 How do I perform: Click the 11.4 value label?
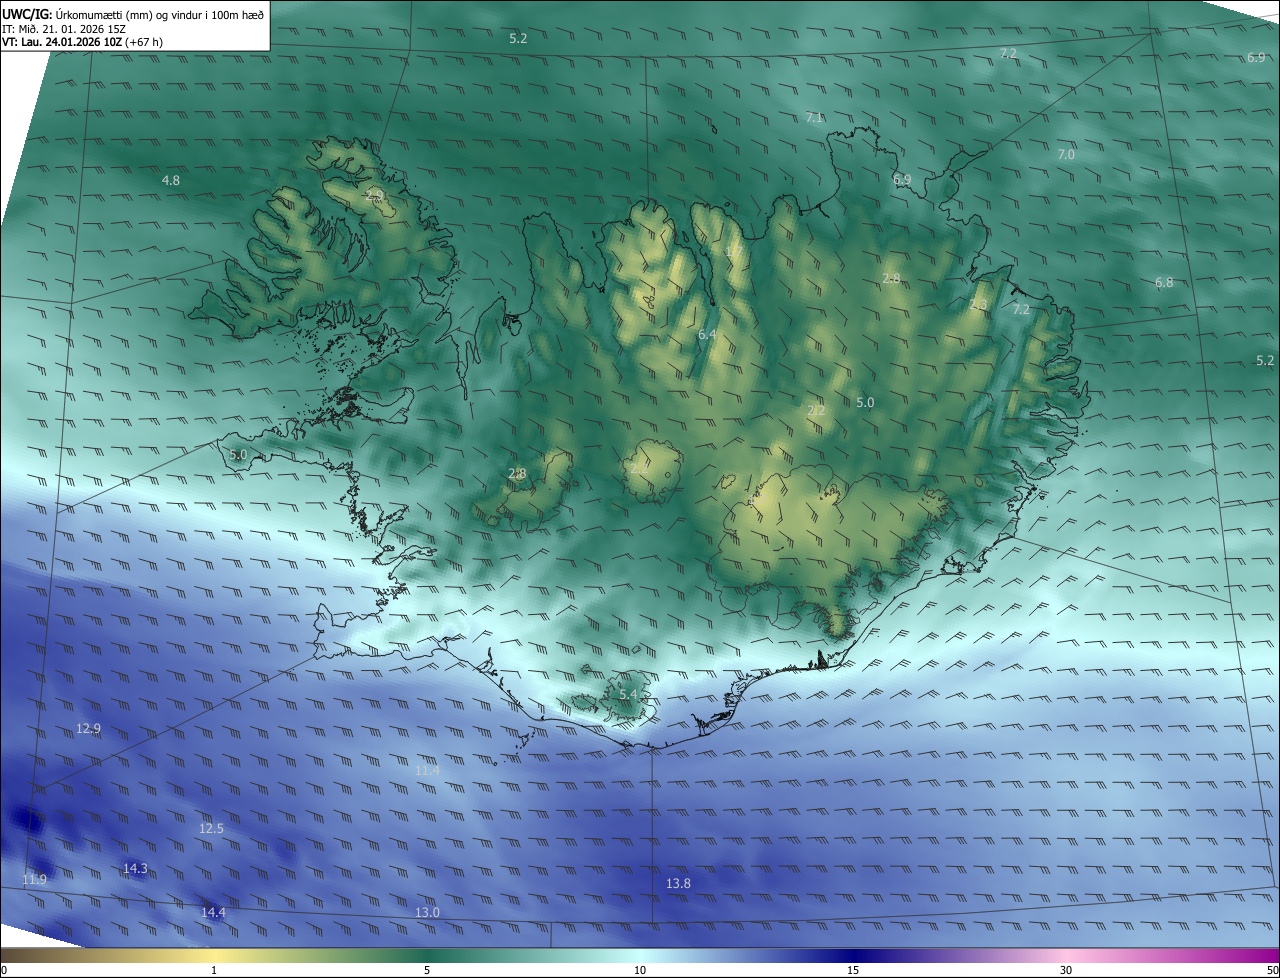coord(427,771)
